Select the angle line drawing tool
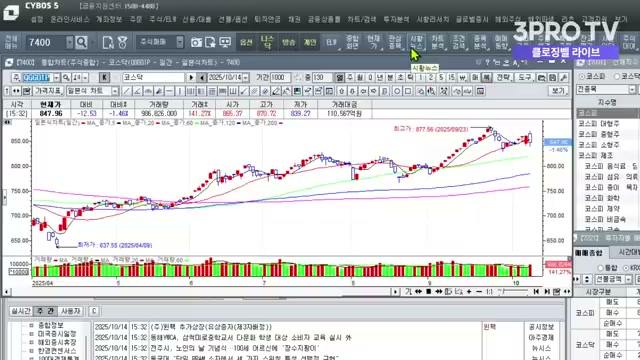The height and width of the screenshot is (360, 640). tap(138, 91)
